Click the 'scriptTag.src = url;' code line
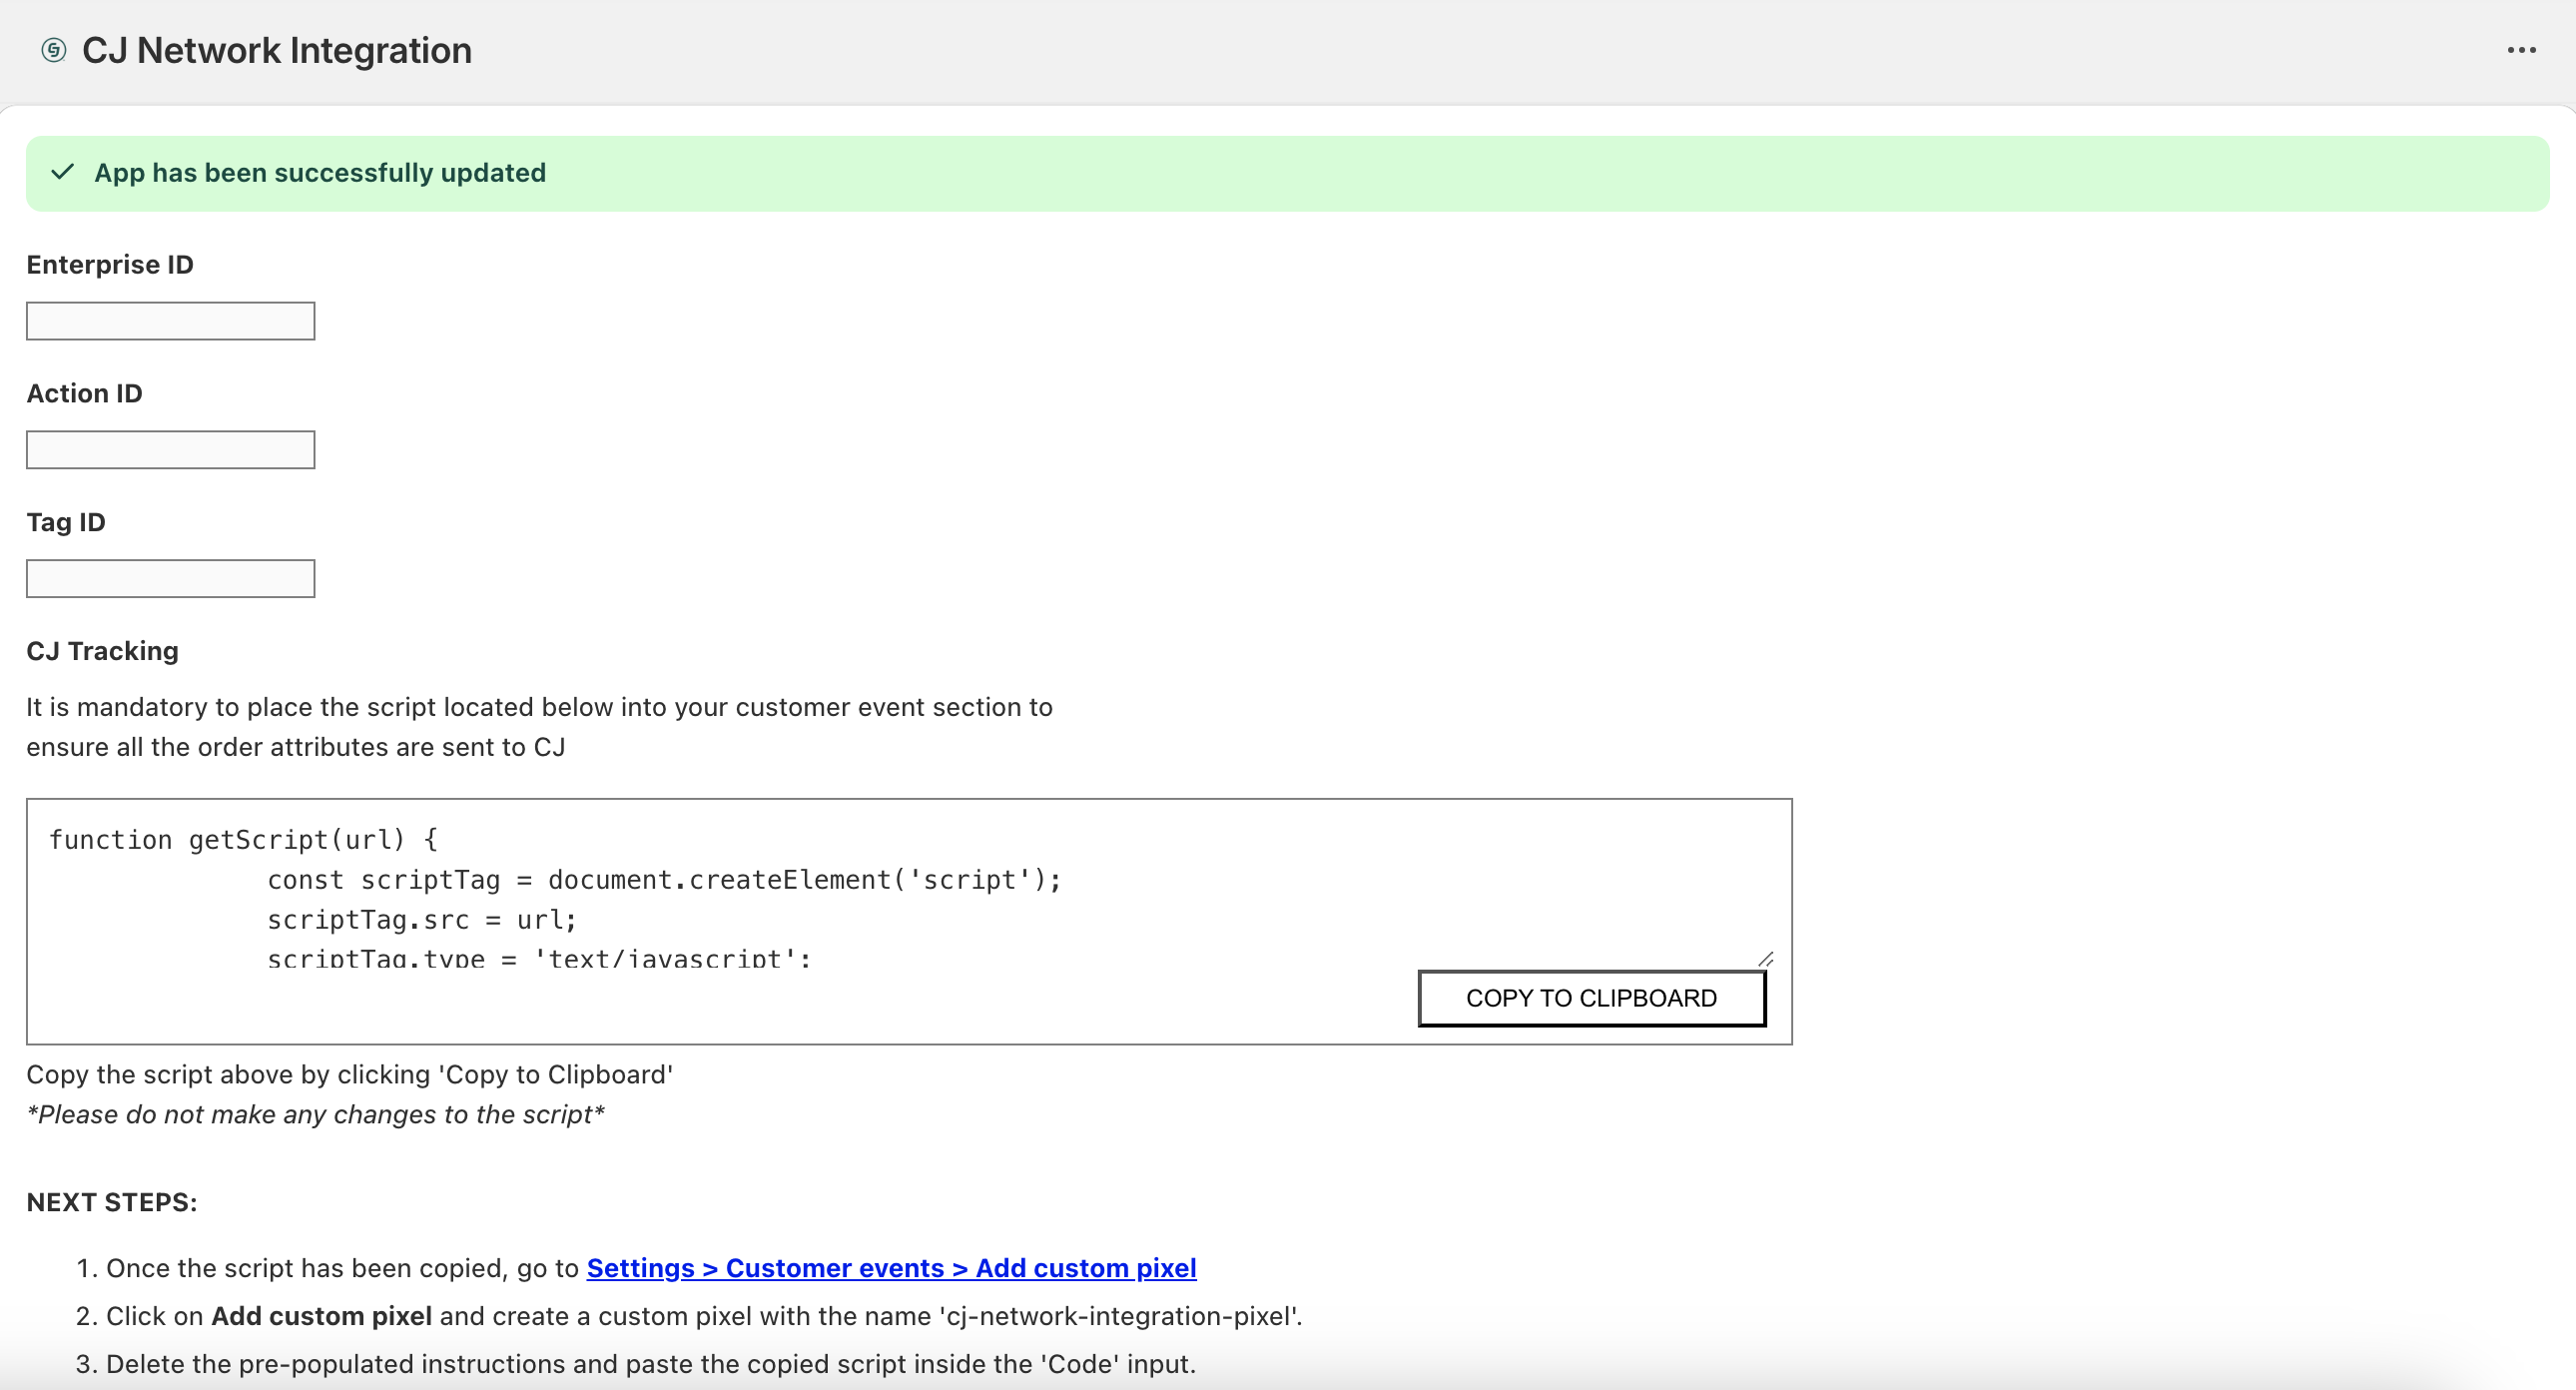Image resolution: width=2576 pixels, height=1390 pixels. coord(422,920)
